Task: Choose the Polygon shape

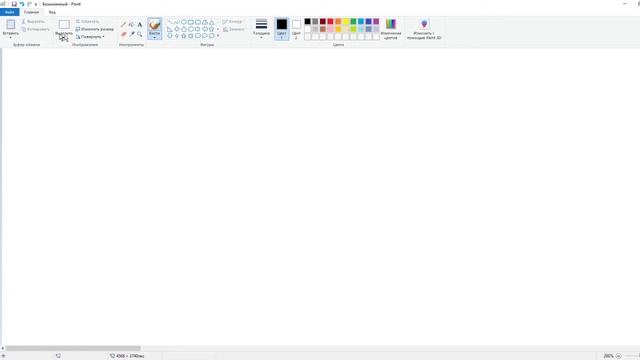Action: [x=204, y=22]
